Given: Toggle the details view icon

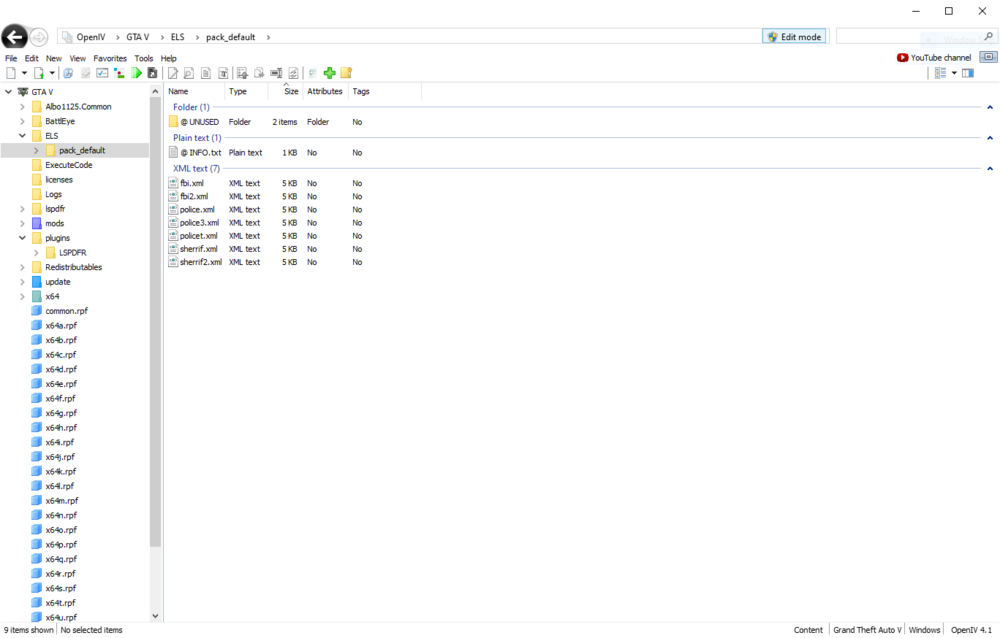Looking at the screenshot, I should tap(940, 72).
